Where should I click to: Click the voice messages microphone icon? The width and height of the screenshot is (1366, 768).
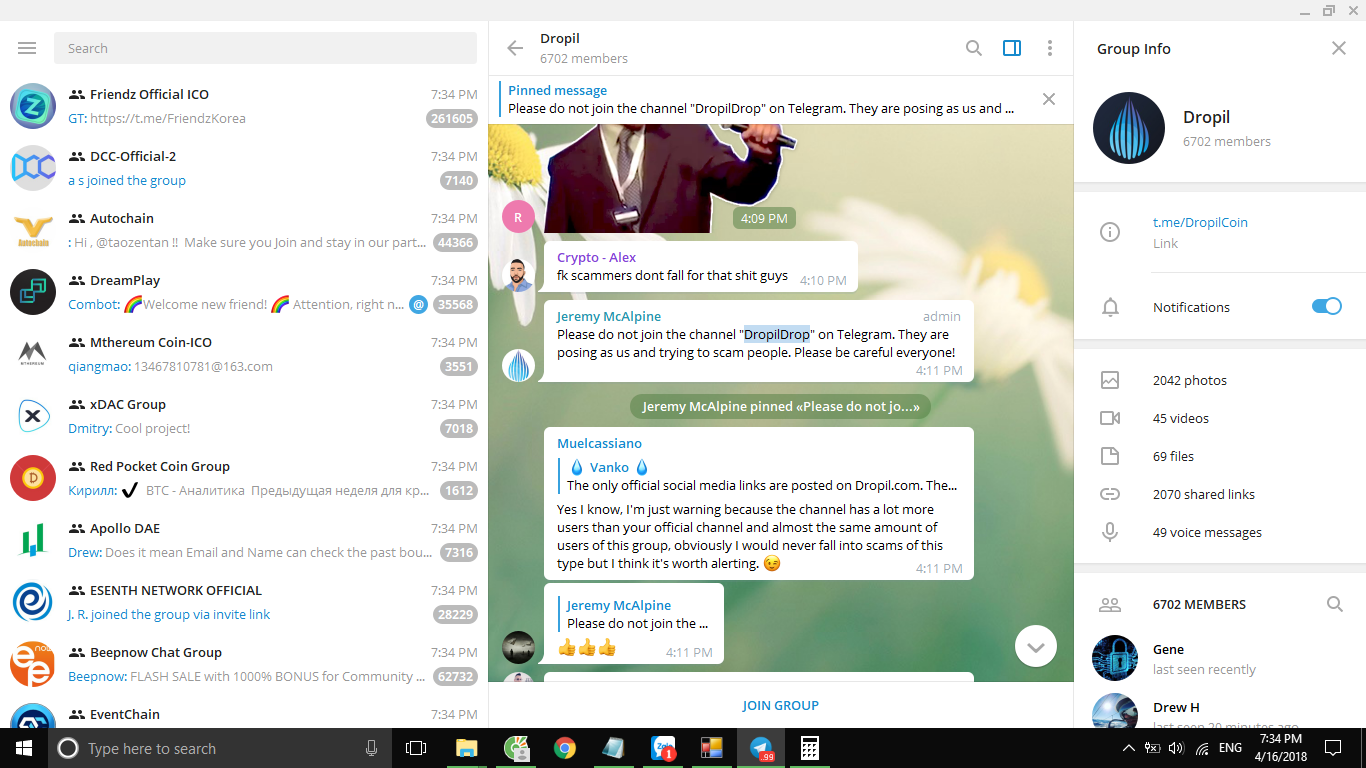click(x=1109, y=532)
